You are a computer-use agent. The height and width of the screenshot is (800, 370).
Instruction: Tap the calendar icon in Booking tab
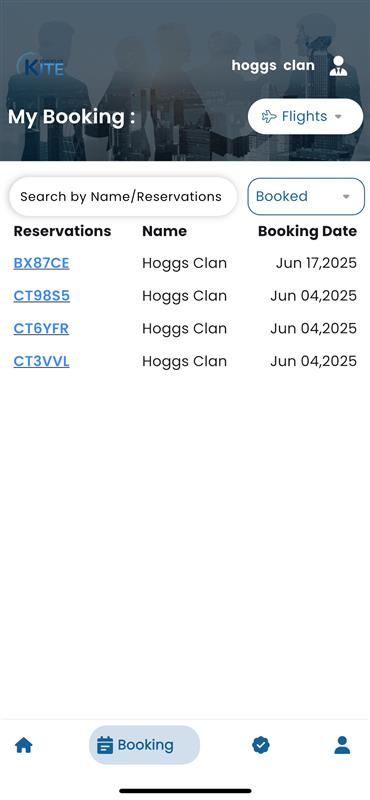[105, 745]
